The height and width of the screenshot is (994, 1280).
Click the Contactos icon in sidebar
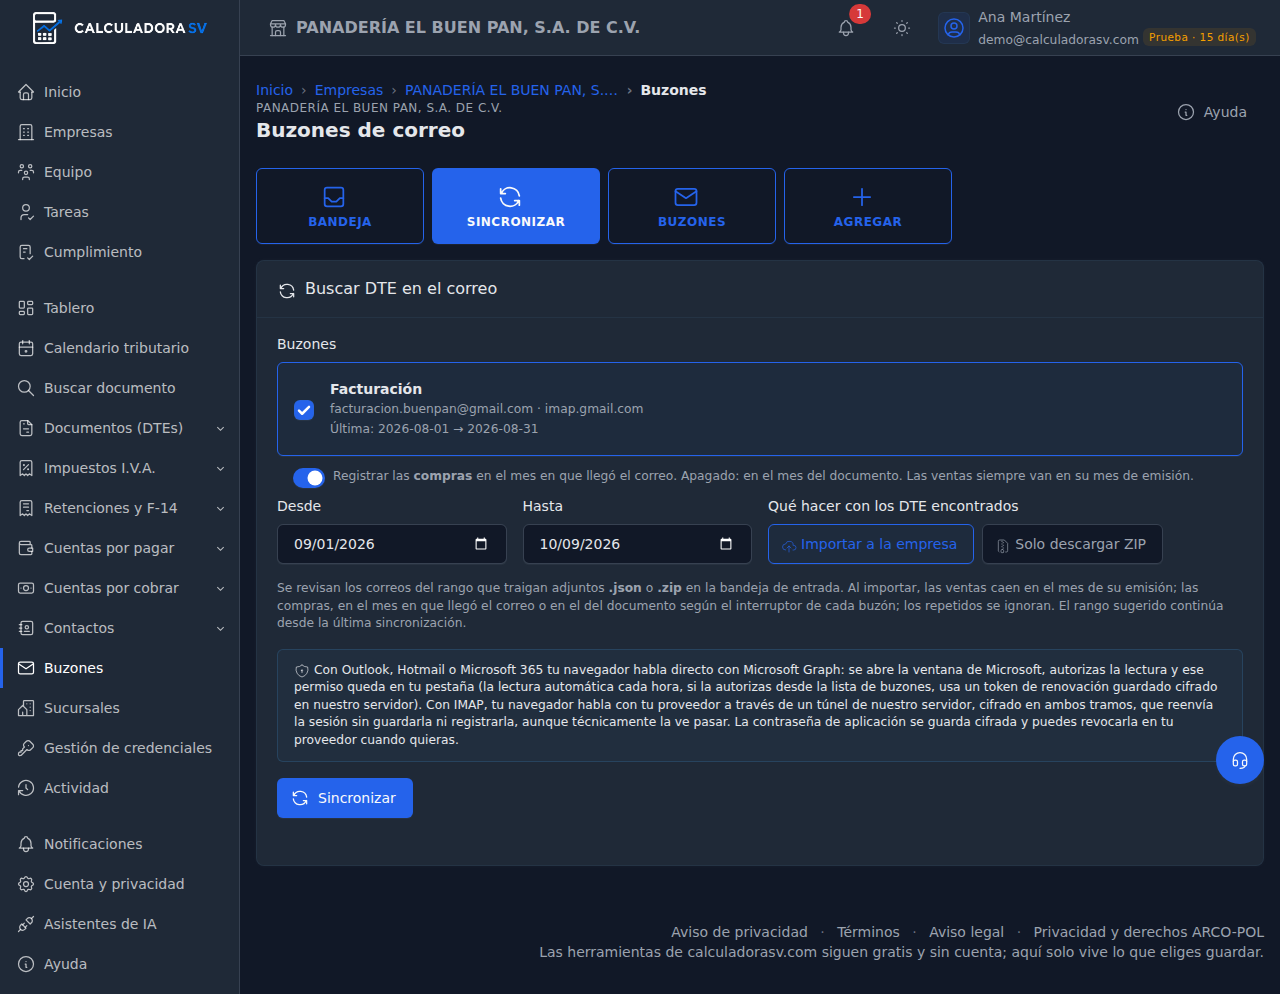(26, 628)
